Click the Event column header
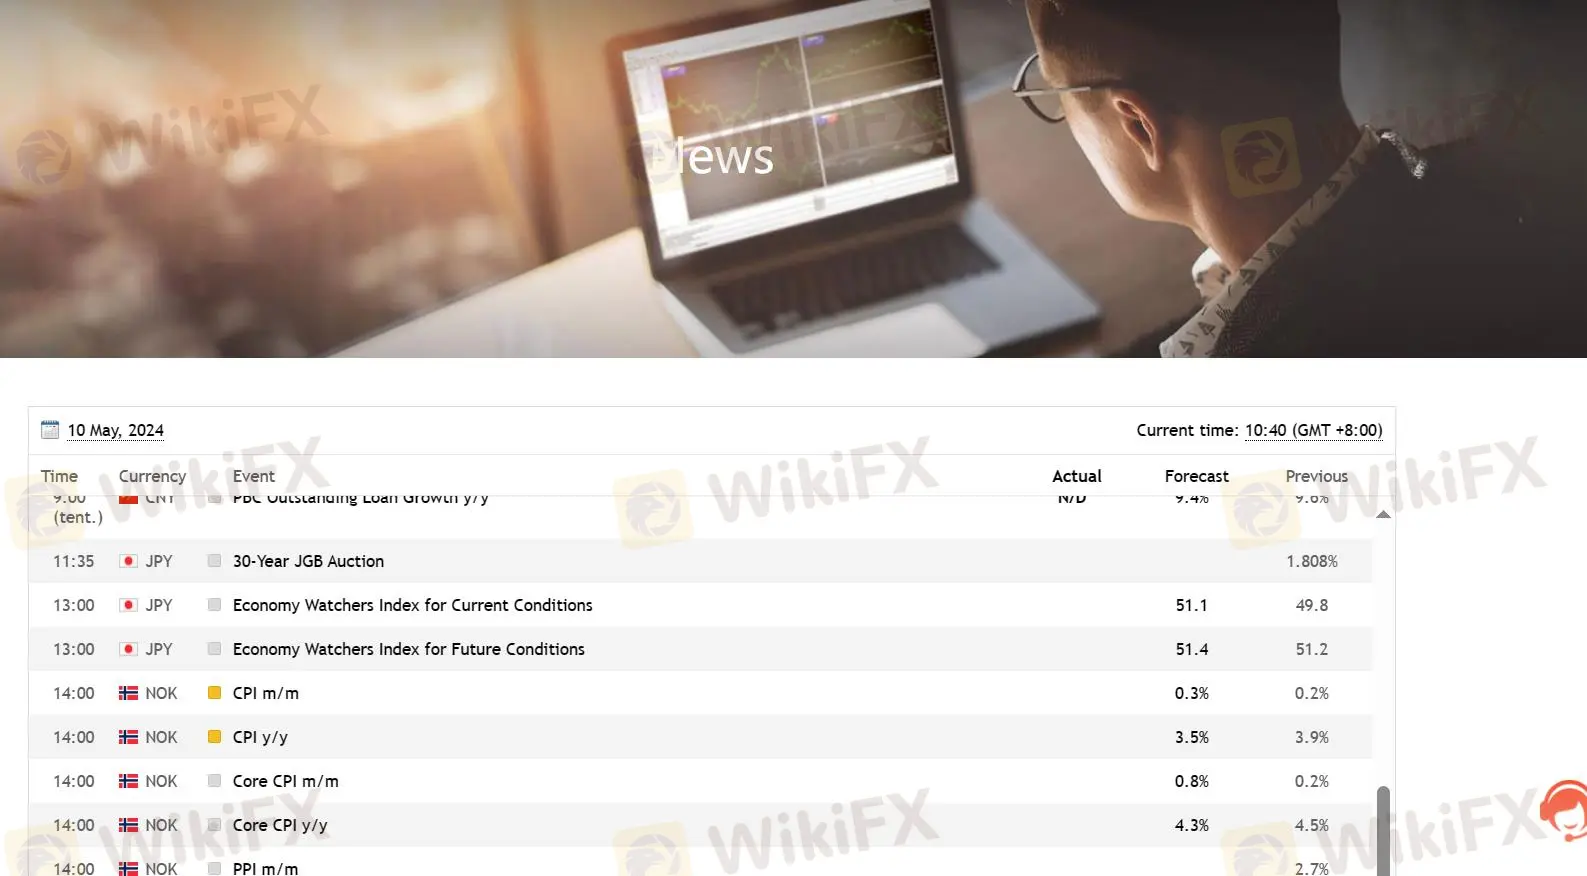This screenshot has width=1587, height=876. (x=254, y=476)
